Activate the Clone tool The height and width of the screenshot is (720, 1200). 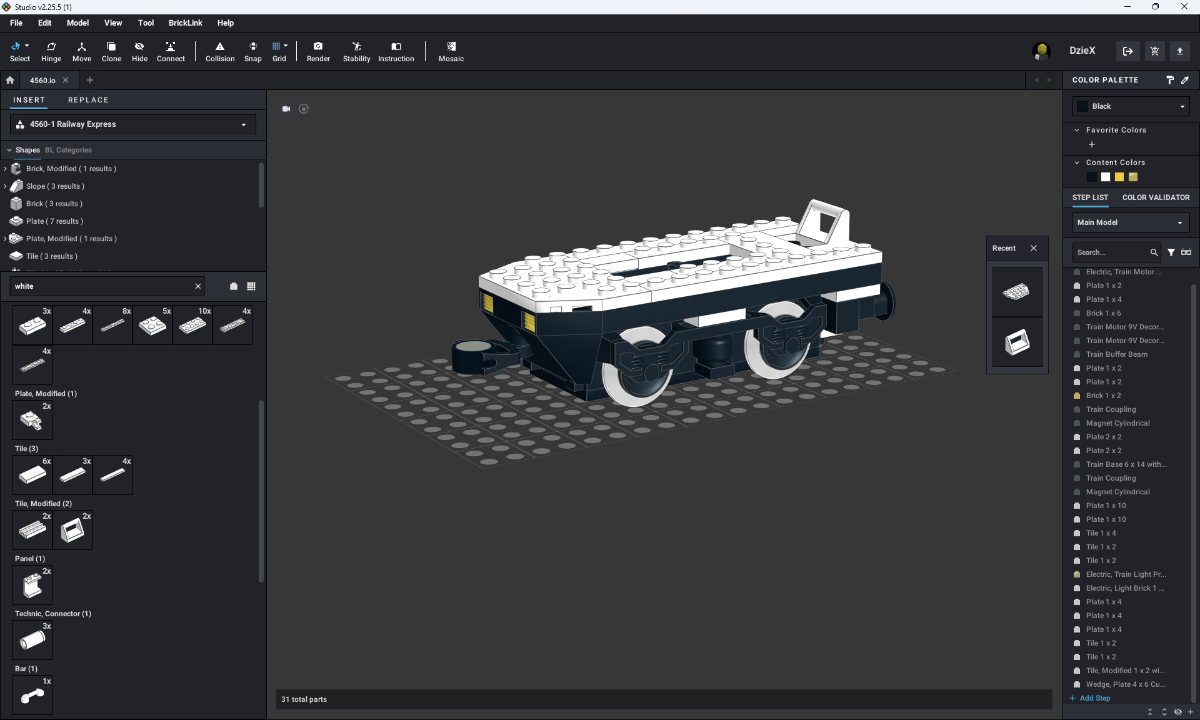111,51
